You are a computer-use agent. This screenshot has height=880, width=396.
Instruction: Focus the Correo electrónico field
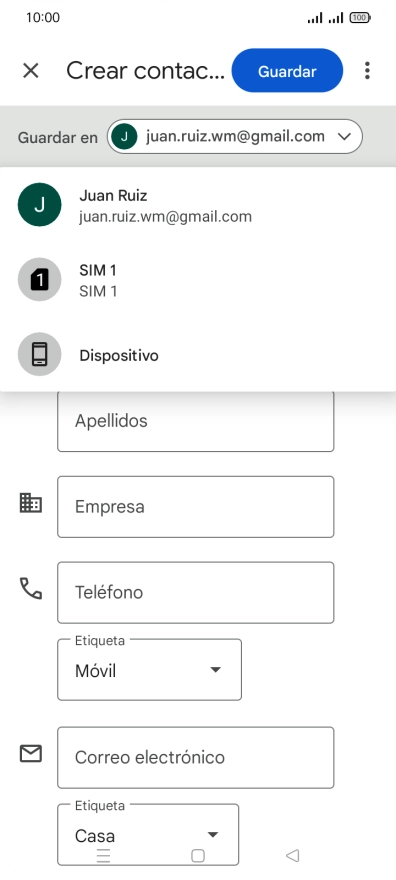tap(196, 758)
